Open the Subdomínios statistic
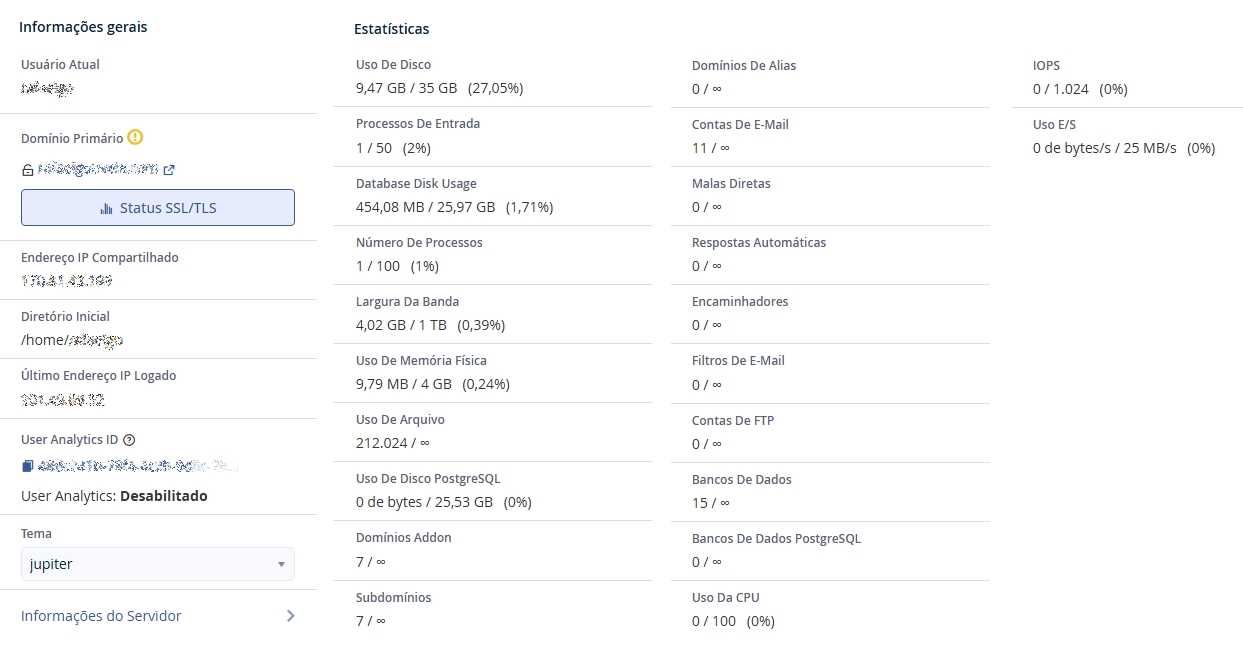The image size is (1243, 650). (393, 598)
